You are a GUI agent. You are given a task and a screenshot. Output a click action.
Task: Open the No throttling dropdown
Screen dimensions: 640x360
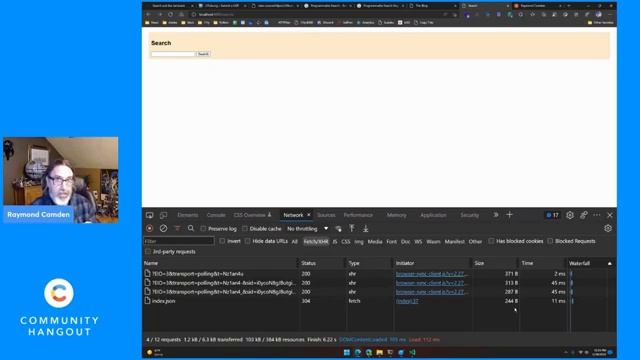[307, 229]
